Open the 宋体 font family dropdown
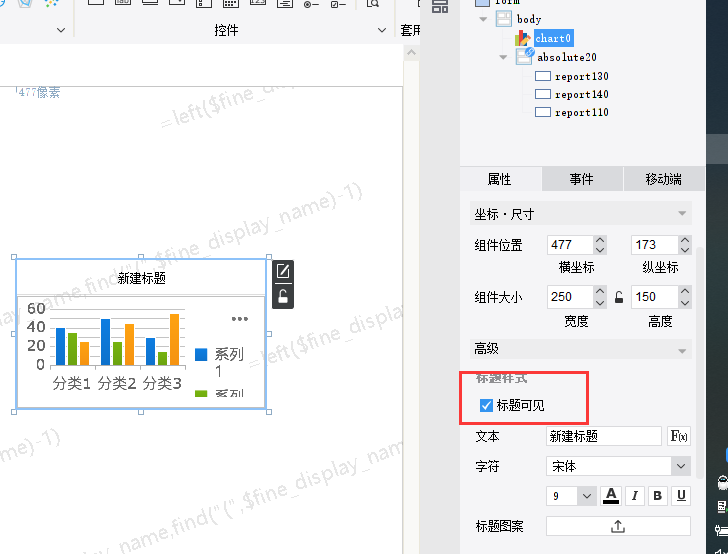The width and height of the screenshot is (728, 554). [x=681, y=466]
